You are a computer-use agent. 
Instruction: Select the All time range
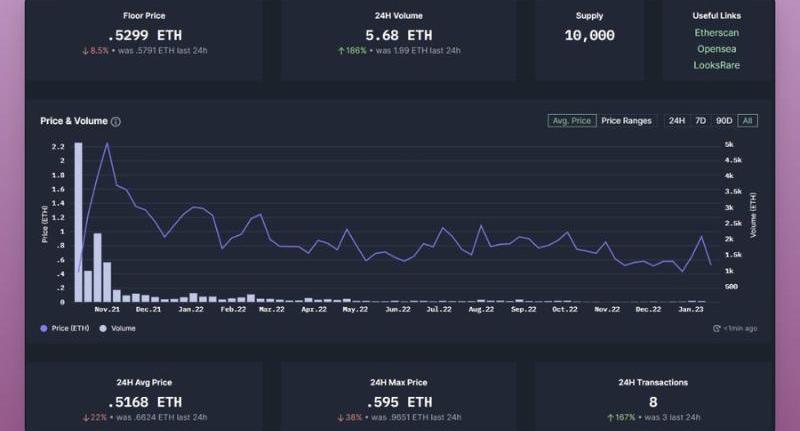point(748,121)
